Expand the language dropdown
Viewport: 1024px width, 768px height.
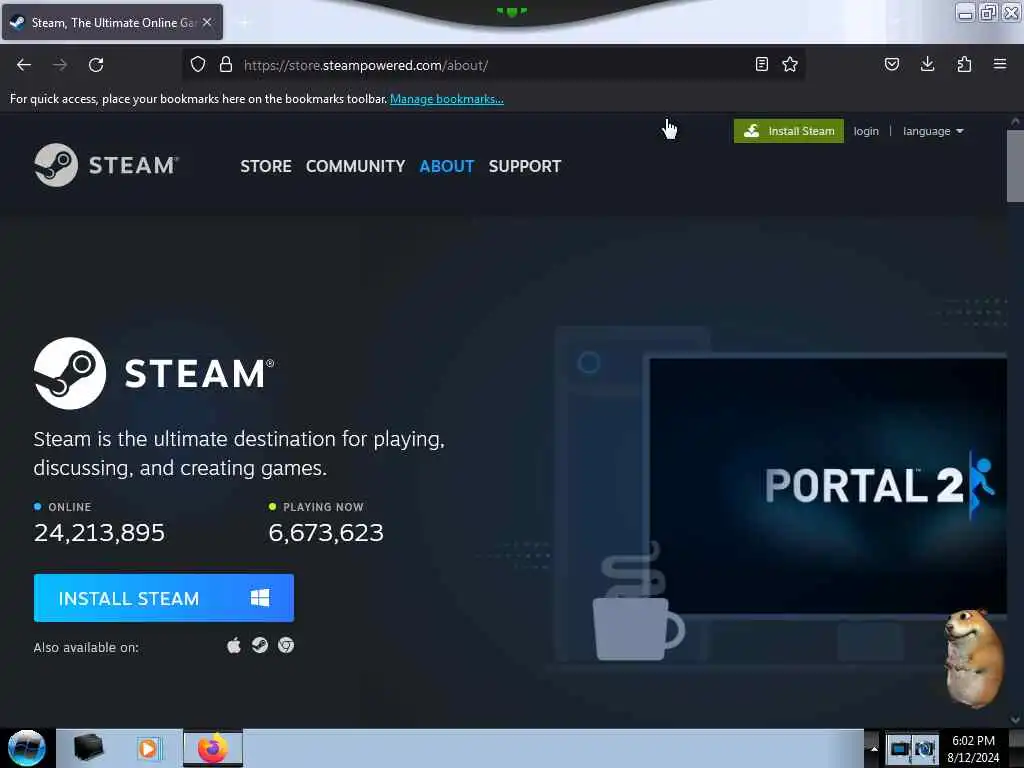click(933, 131)
